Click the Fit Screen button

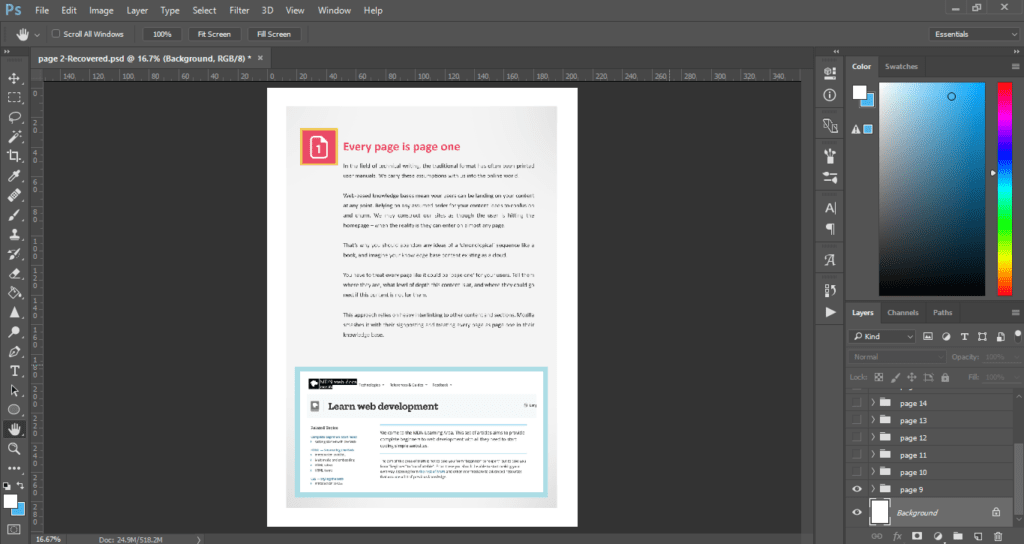(214, 34)
